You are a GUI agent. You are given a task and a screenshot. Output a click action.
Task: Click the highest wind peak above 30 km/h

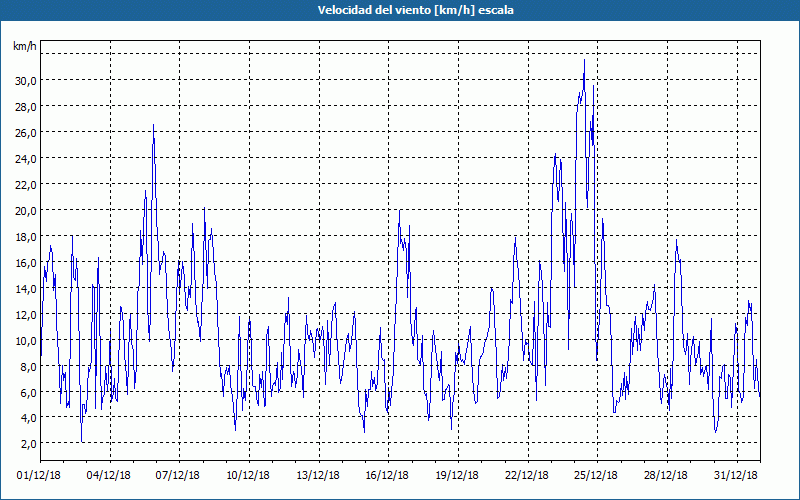coord(584,61)
